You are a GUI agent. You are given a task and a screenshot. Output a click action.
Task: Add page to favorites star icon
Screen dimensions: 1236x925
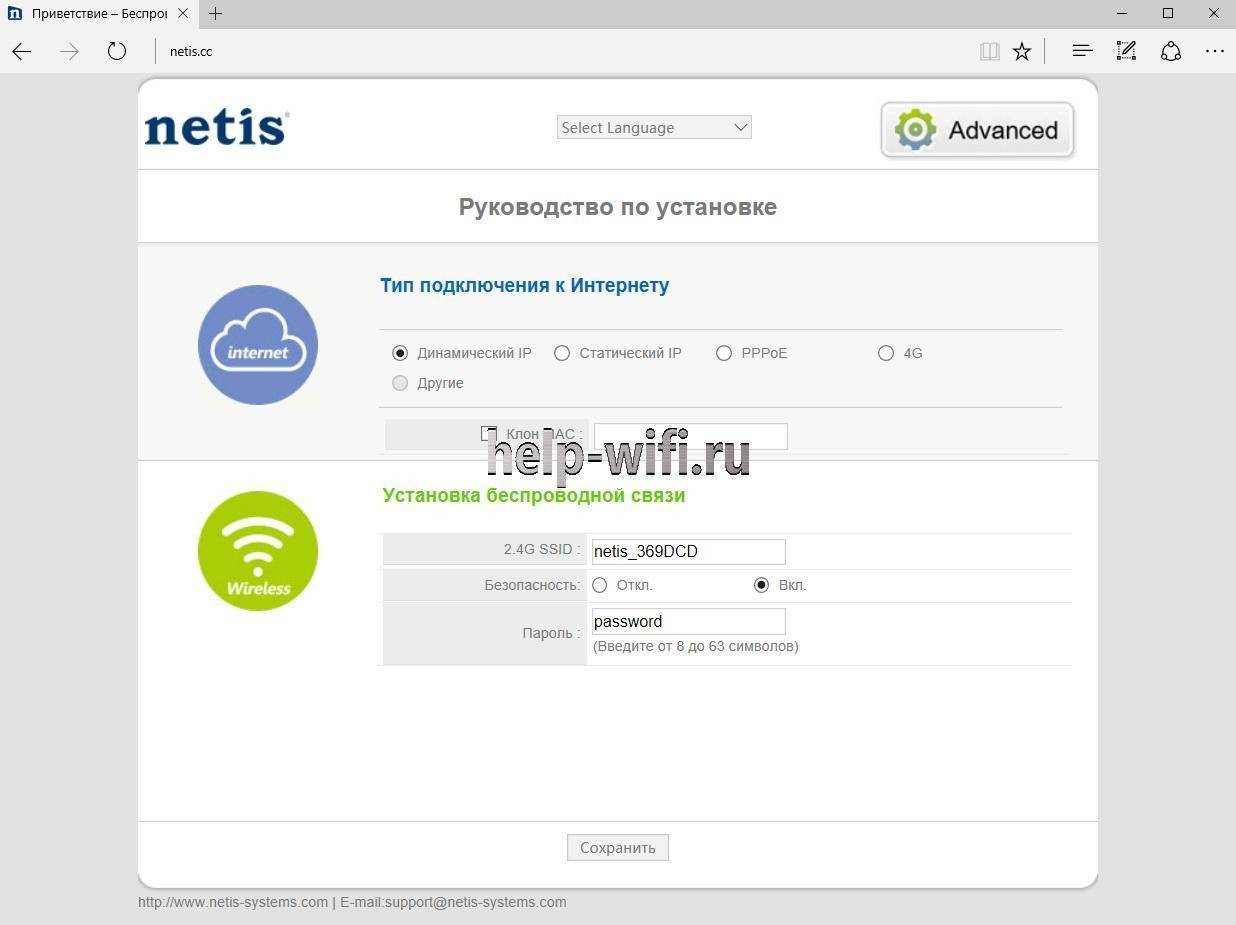pos(1021,51)
